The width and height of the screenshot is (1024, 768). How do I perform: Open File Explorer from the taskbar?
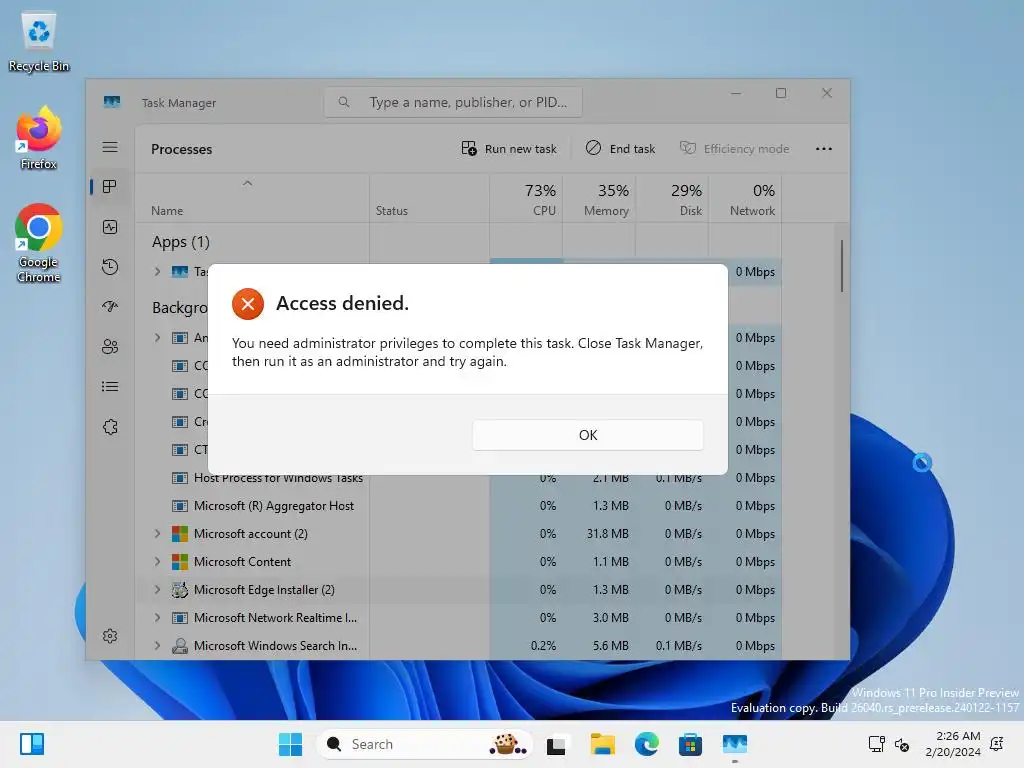pyautogui.click(x=602, y=744)
